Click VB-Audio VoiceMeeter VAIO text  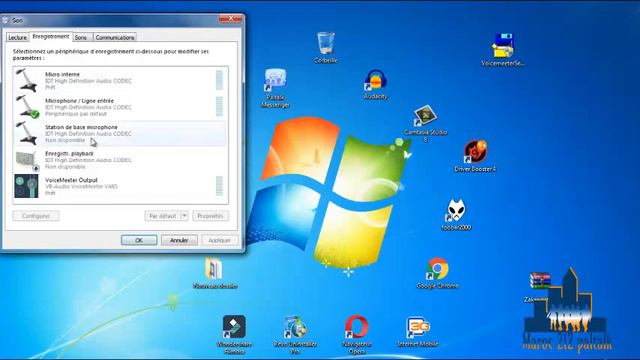click(81, 186)
